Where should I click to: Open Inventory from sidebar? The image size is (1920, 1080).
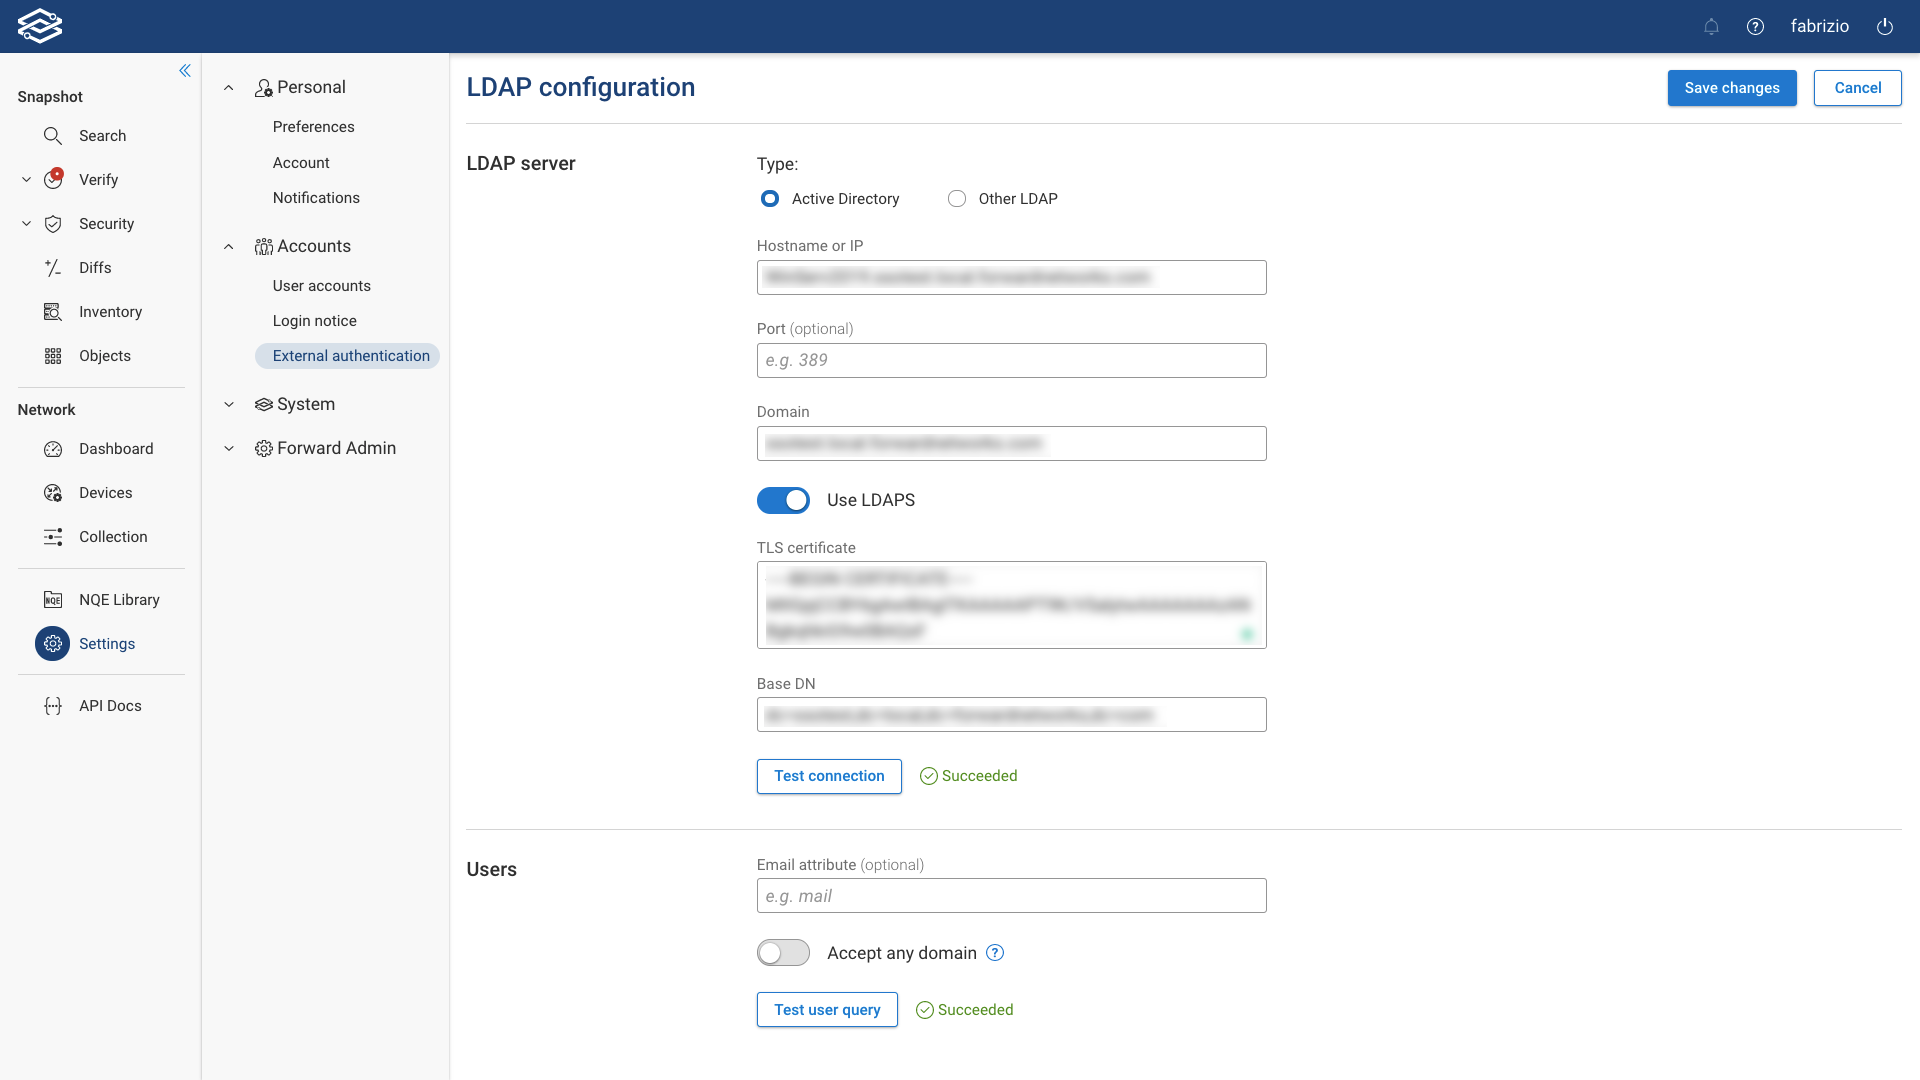click(110, 312)
